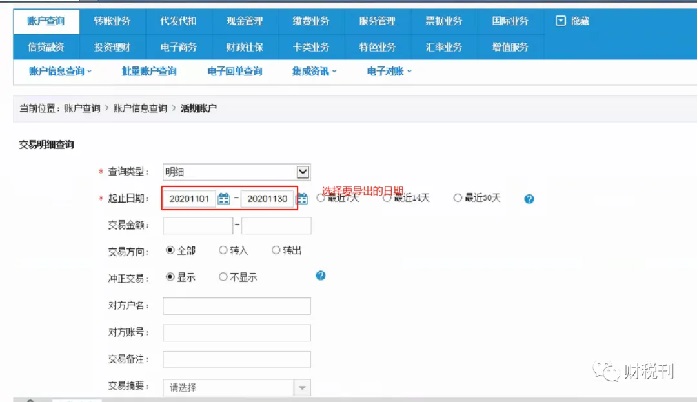Click 账户查询 breadcrumb link
Viewport: 698px width, 402px height.
[82, 108]
